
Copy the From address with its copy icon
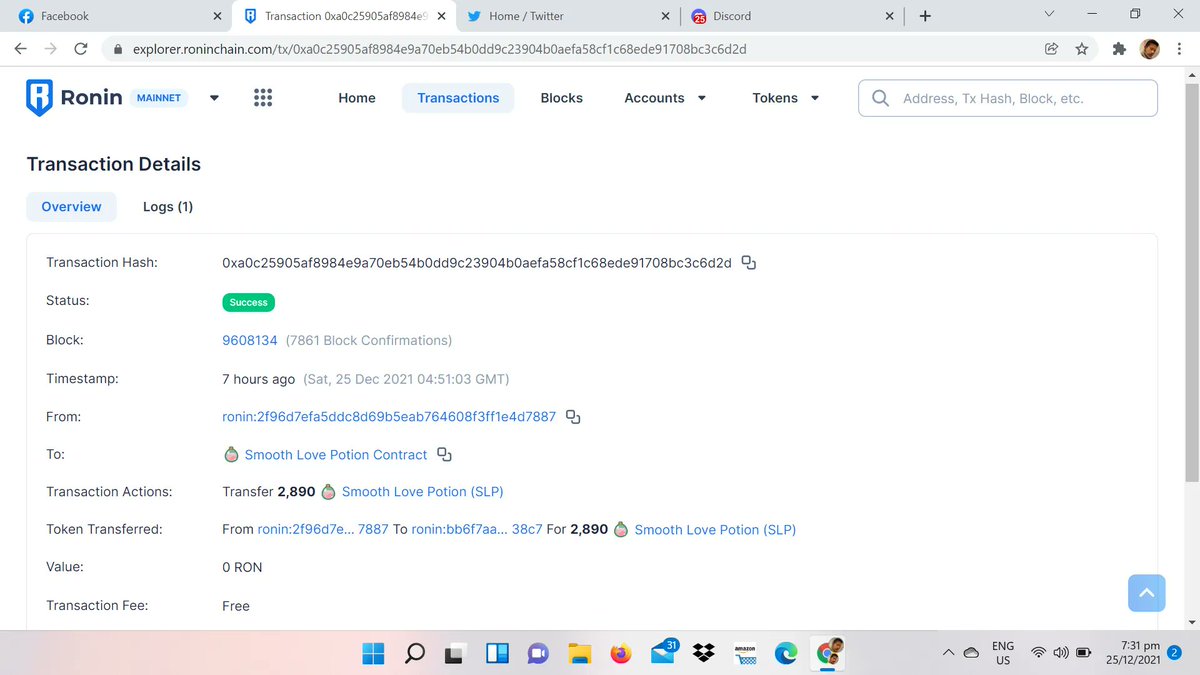coord(573,417)
